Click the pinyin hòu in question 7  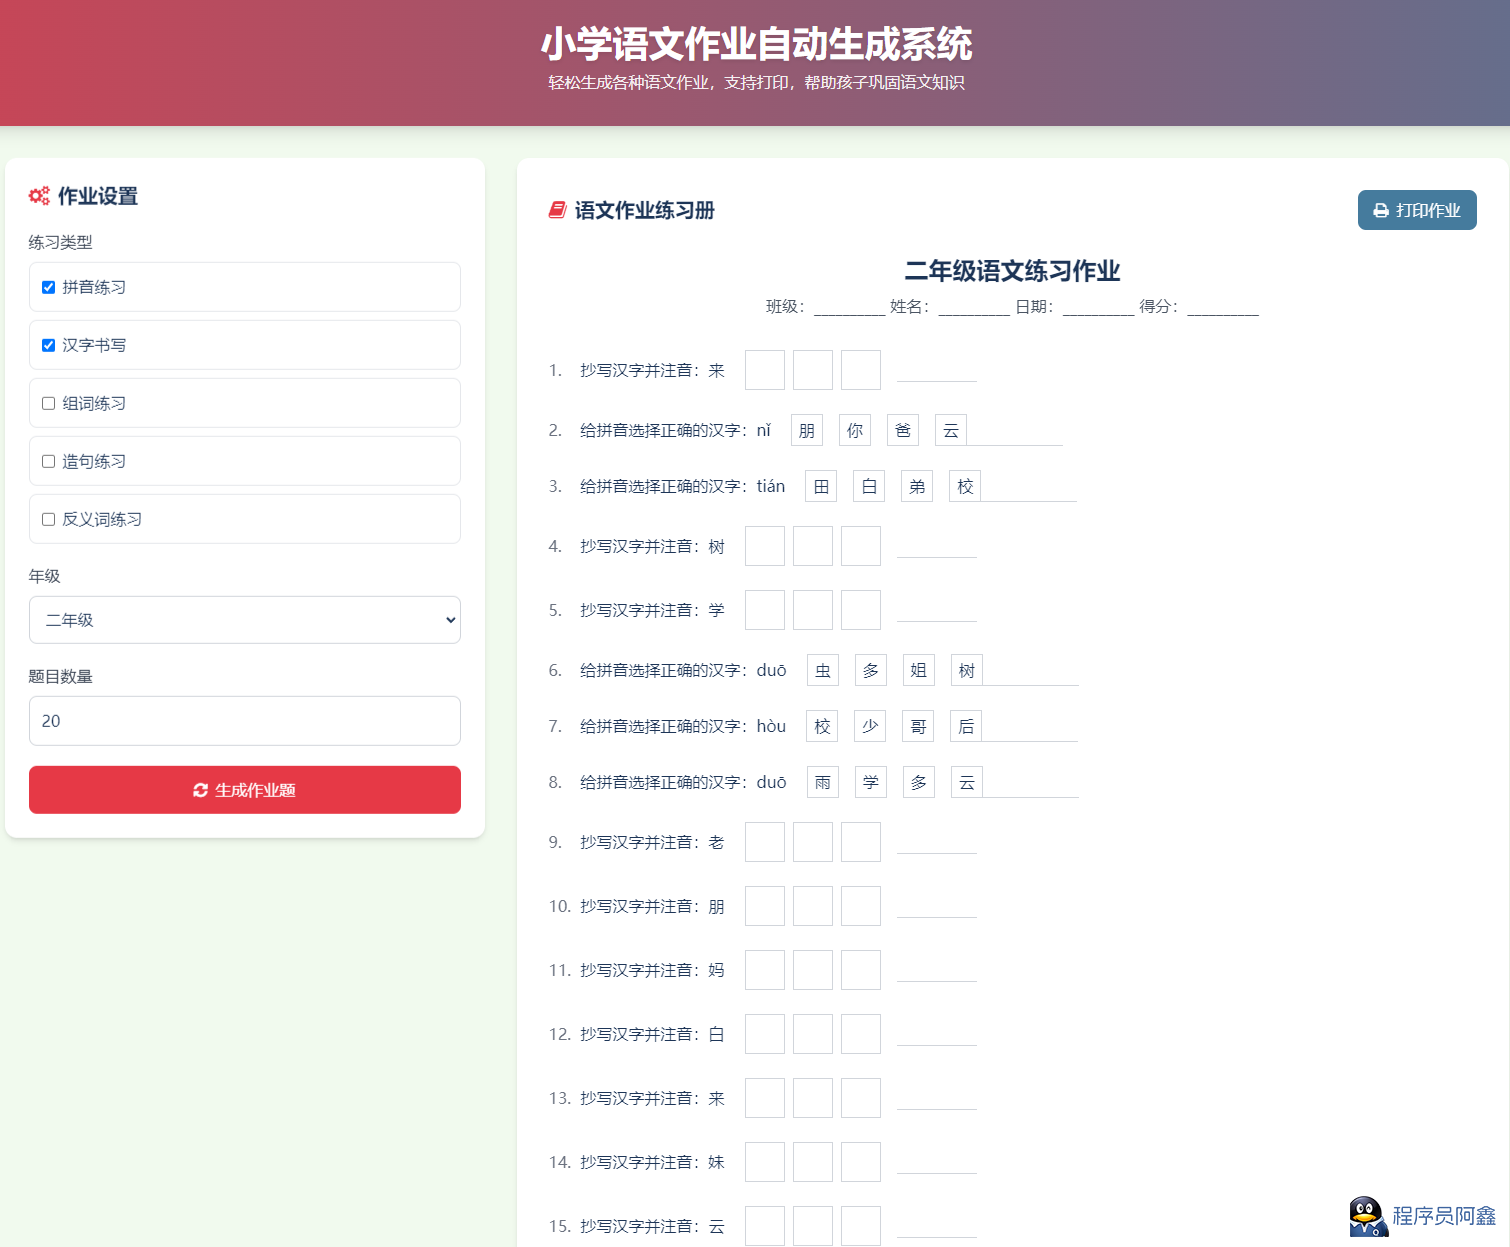click(x=771, y=726)
